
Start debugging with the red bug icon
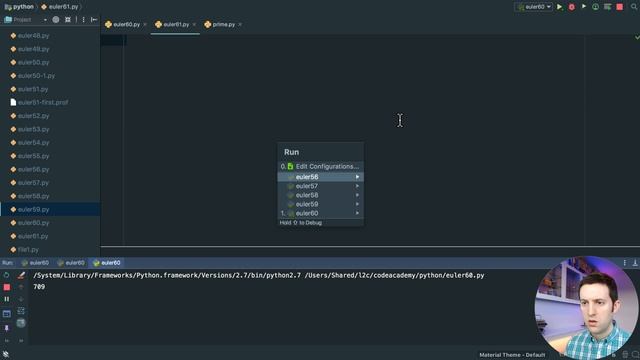pyautogui.click(x=571, y=7)
